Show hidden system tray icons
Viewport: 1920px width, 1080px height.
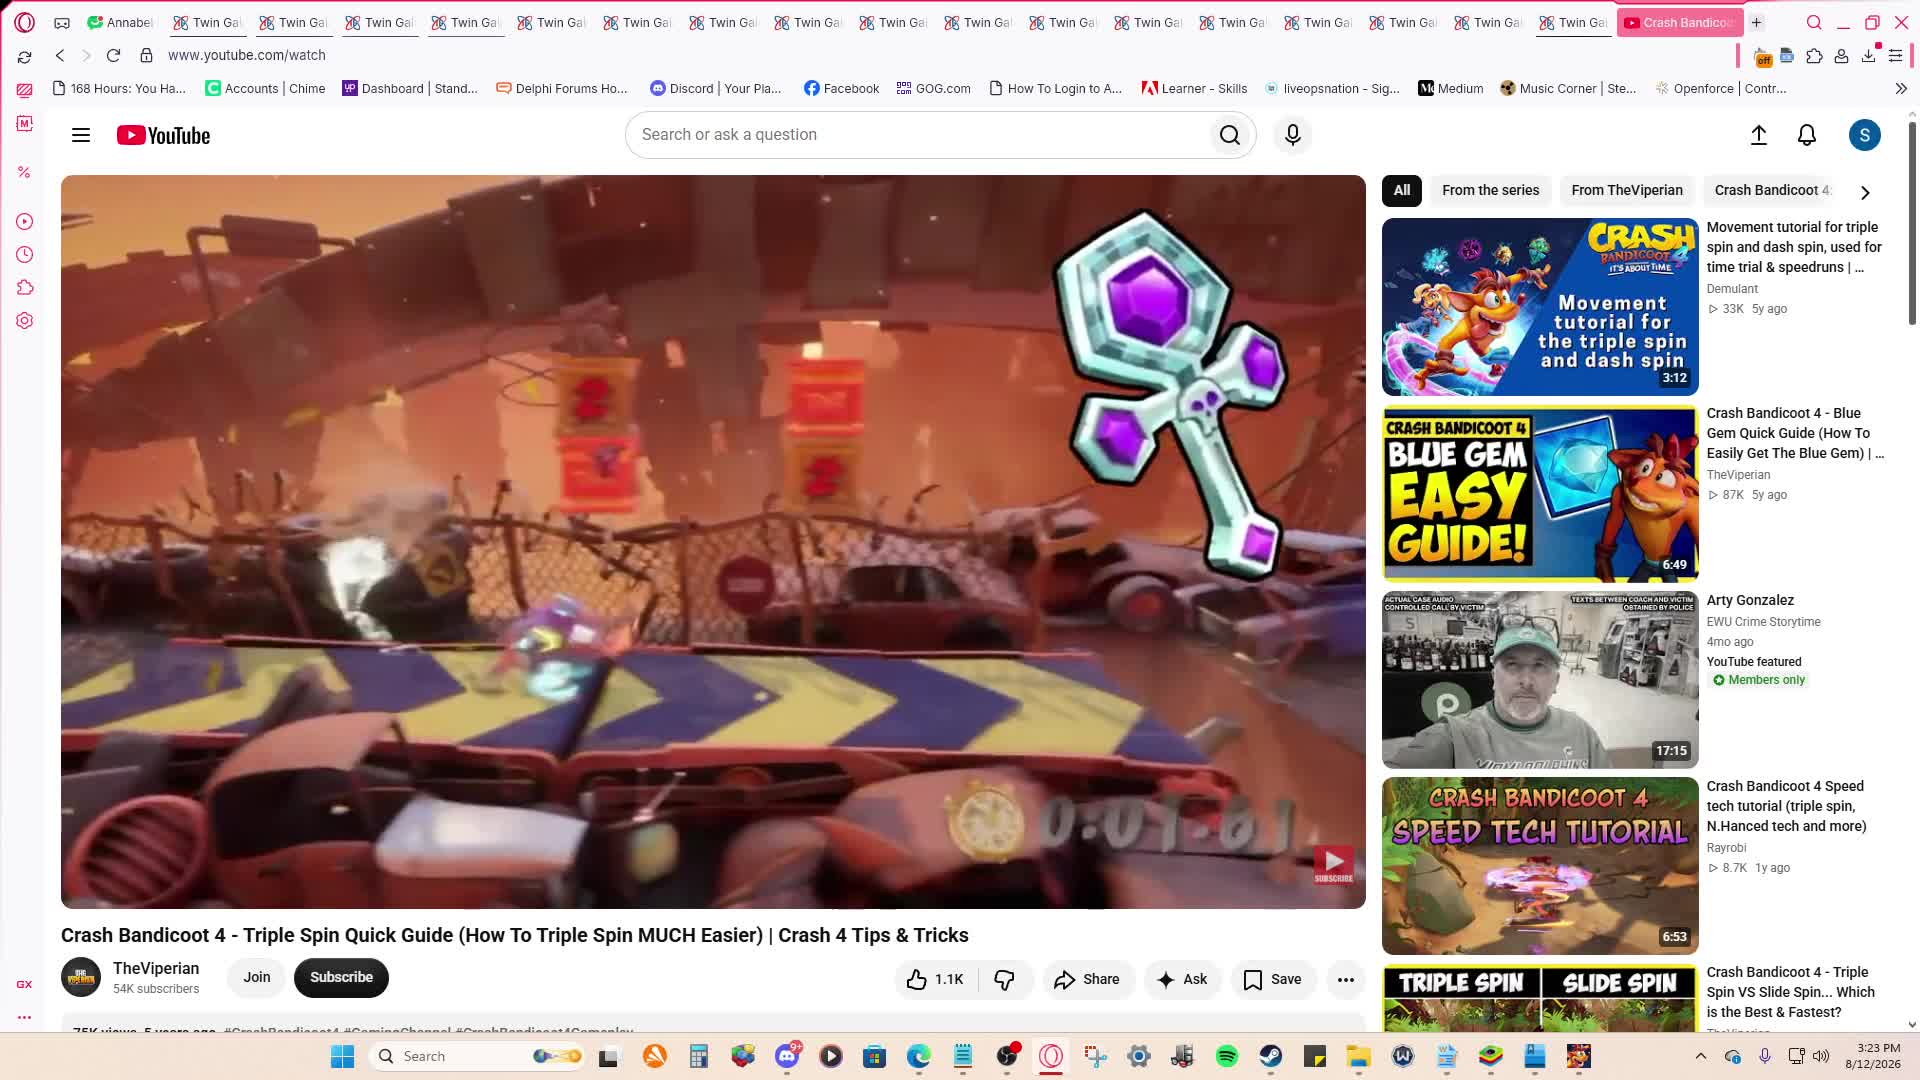pyautogui.click(x=1701, y=1056)
